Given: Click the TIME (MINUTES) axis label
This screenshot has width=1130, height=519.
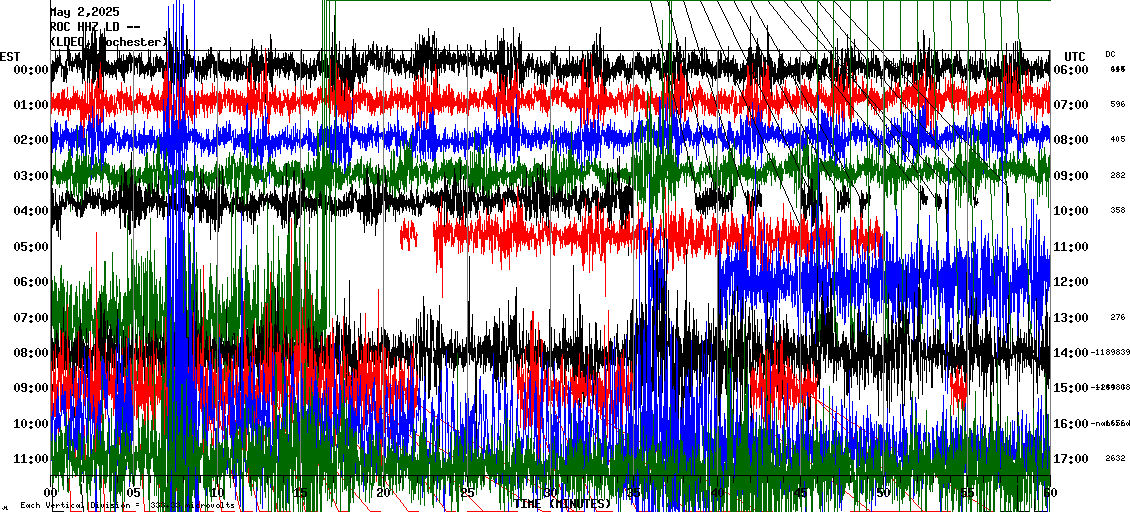Looking at the screenshot, I should point(562,504).
